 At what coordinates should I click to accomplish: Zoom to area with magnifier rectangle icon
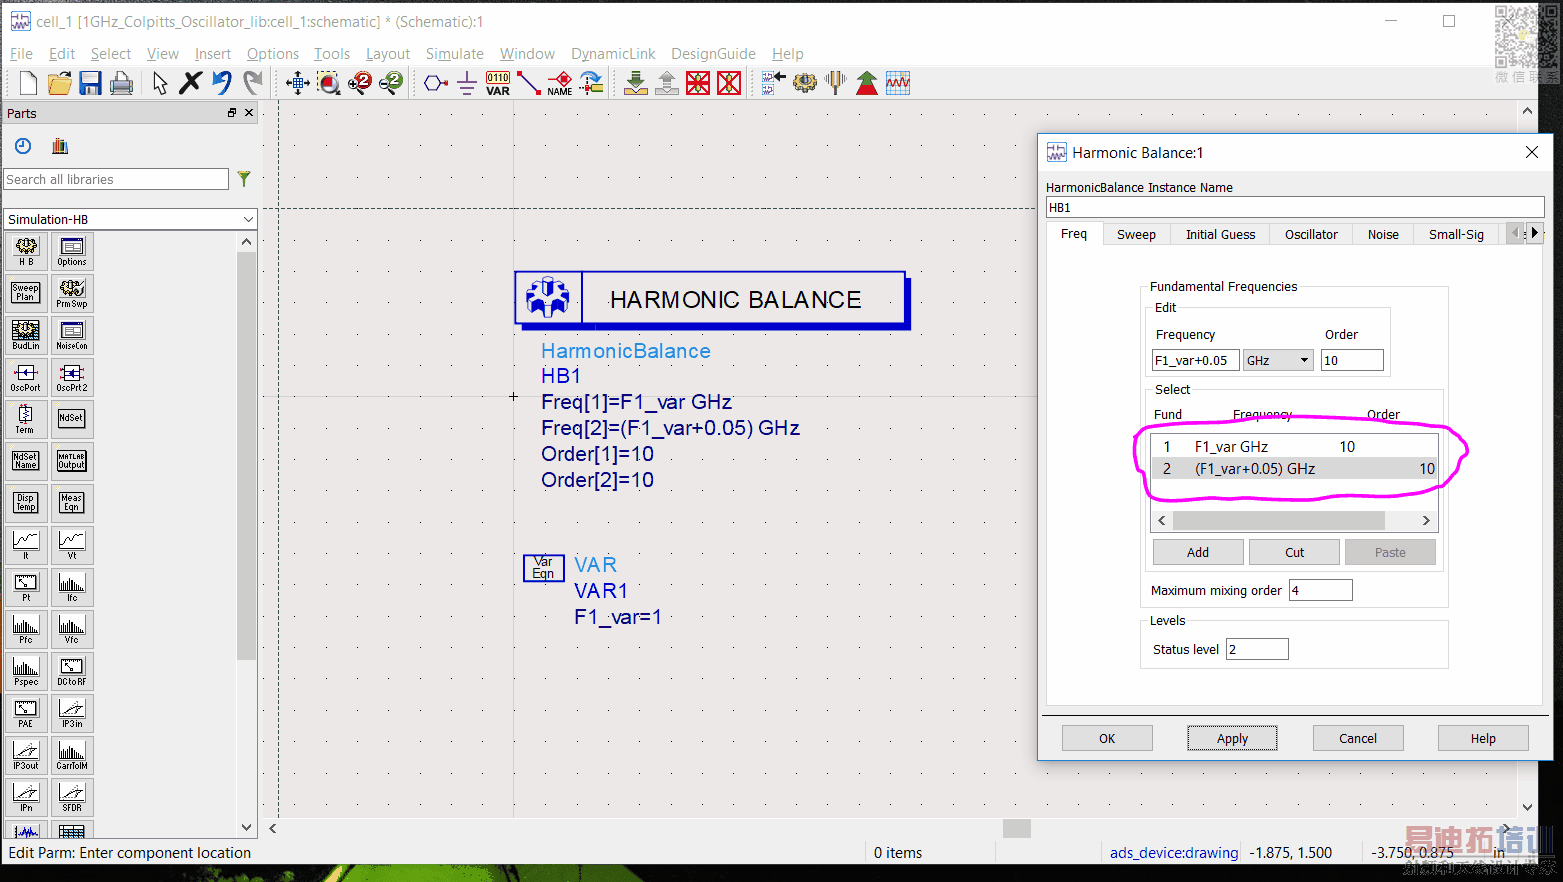point(328,83)
